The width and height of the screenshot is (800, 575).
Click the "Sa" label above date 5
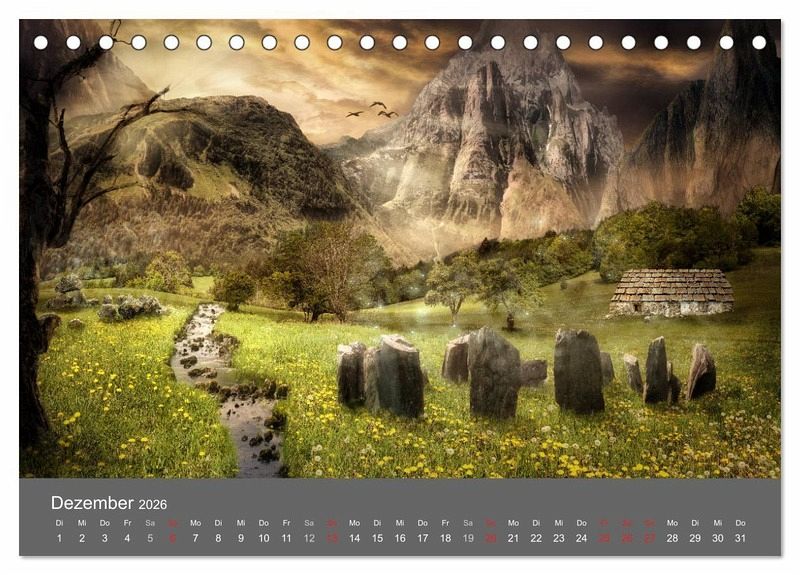point(150,523)
